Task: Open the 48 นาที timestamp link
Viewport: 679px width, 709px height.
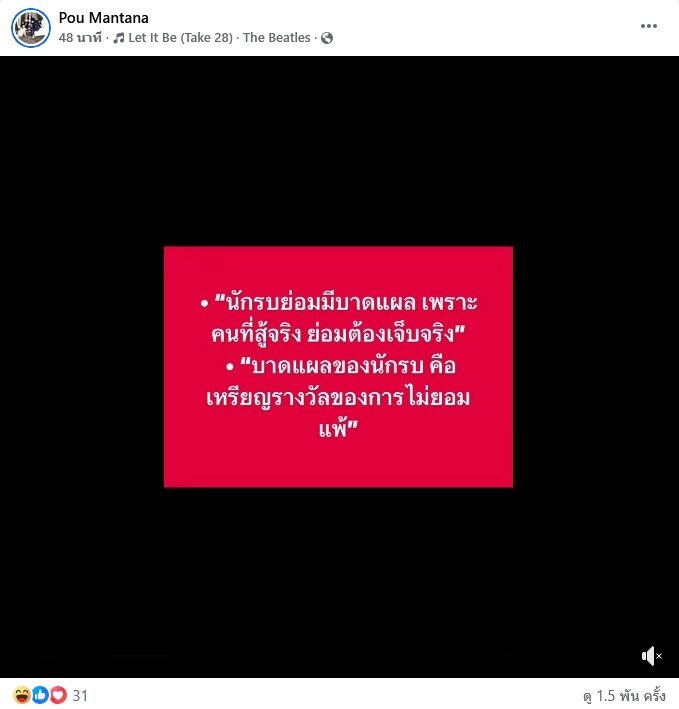Action: (80, 38)
